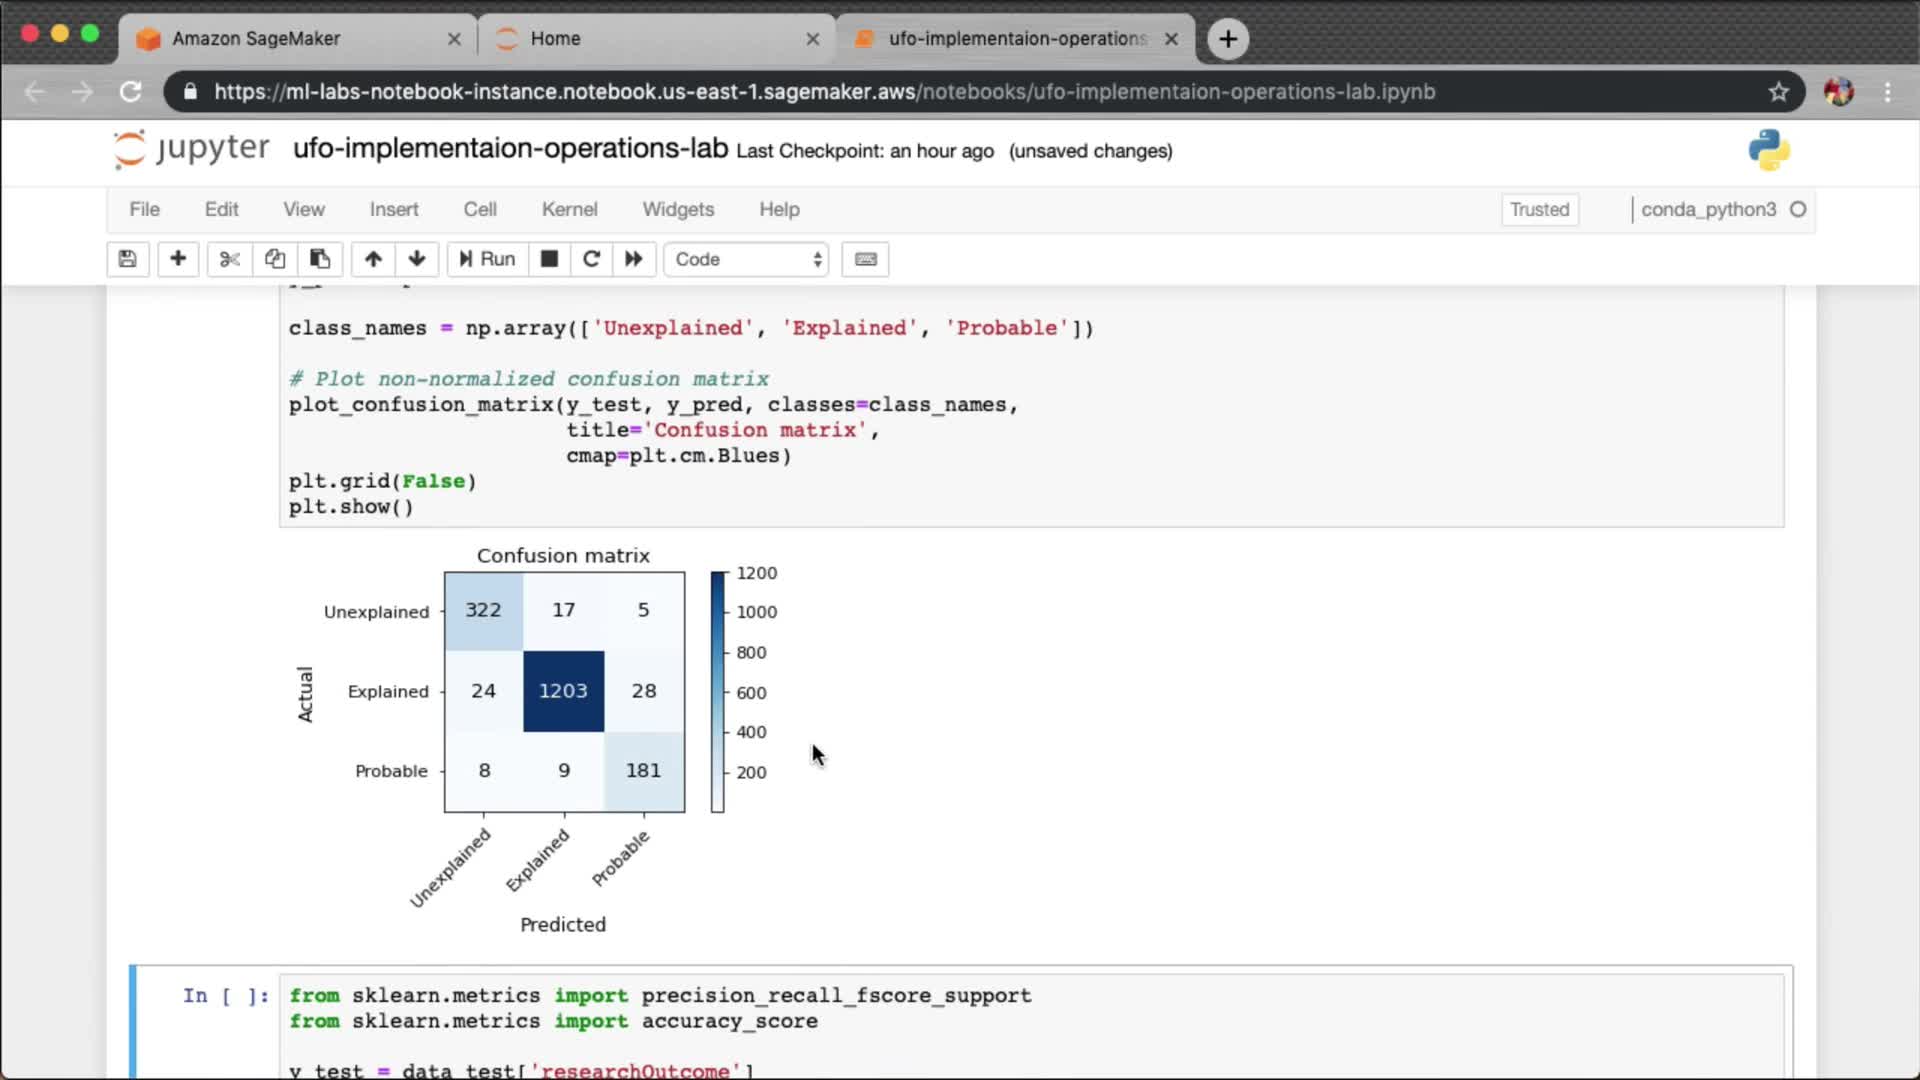This screenshot has height=1080, width=1920.
Task: Click the browser address bar URL
Action: pos(824,92)
